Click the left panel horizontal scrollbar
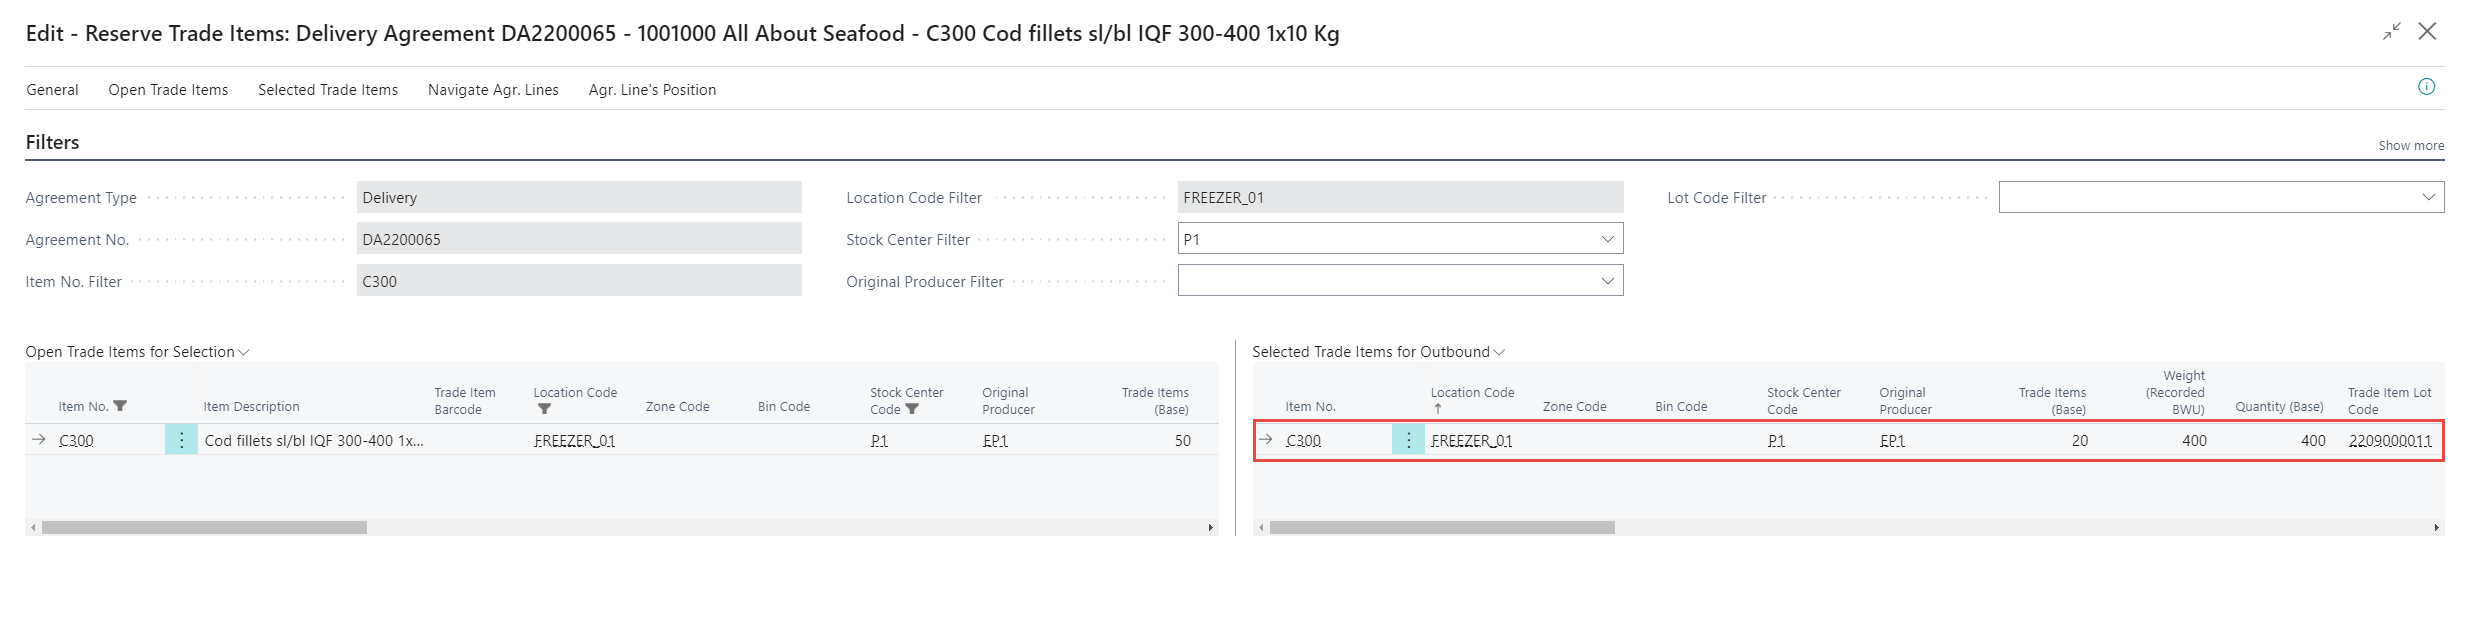The height and width of the screenshot is (643, 2468). [x=204, y=527]
